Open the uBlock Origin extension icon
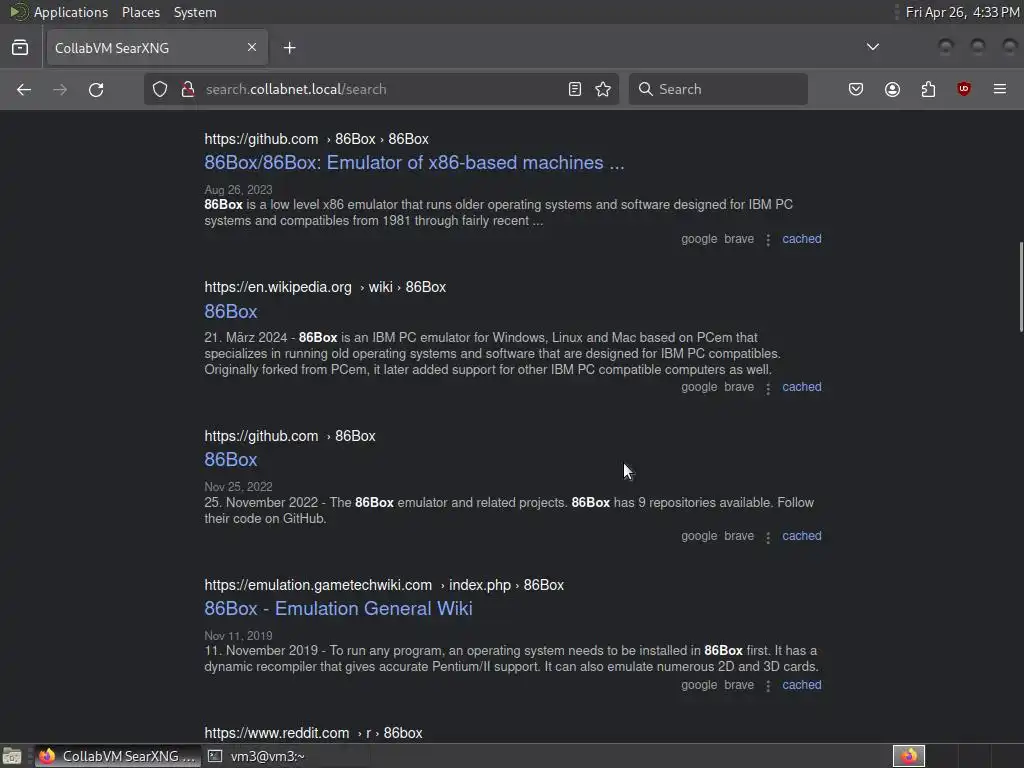Image resolution: width=1024 pixels, height=768 pixels. (x=963, y=89)
